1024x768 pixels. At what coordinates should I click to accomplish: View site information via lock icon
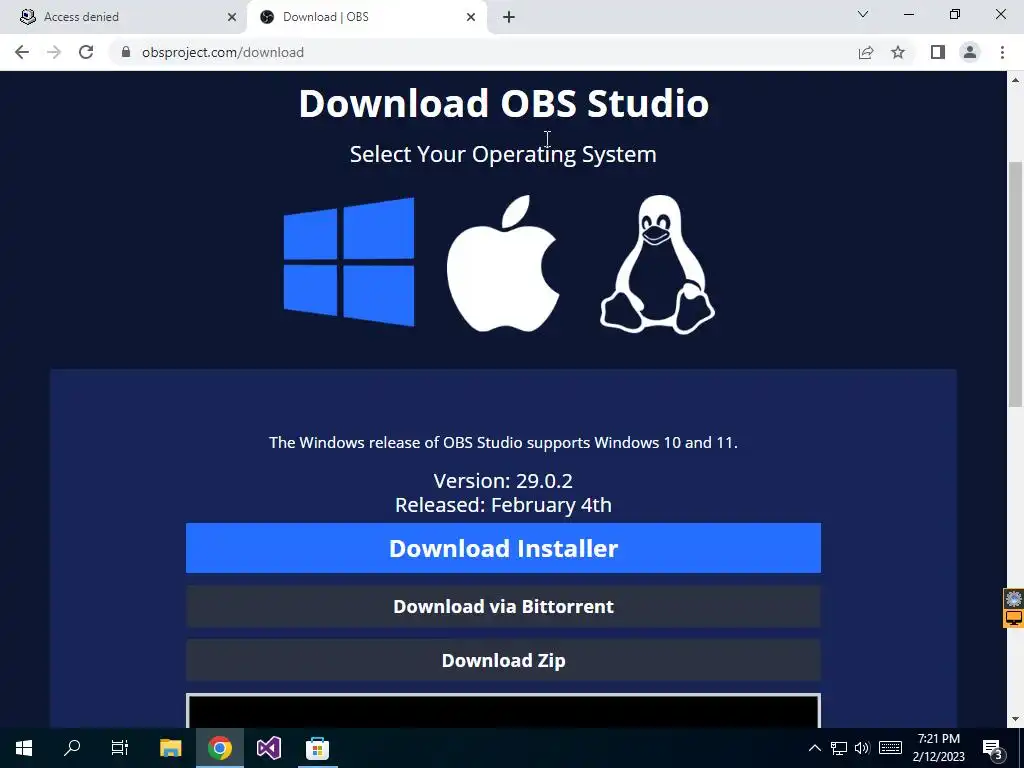tap(126, 52)
